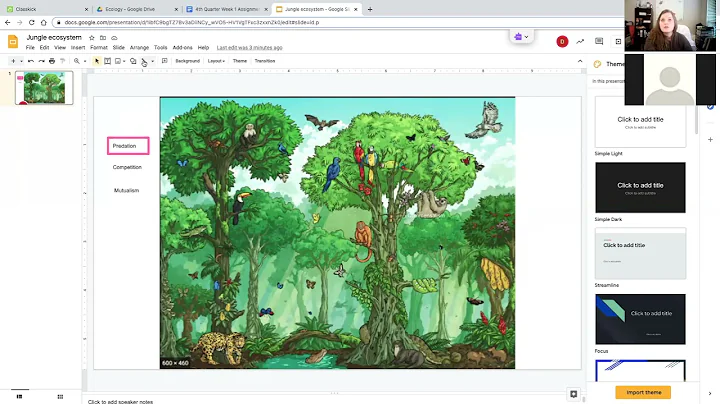Apply the Simple Dark theme
The width and height of the screenshot is (720, 404).
(640, 187)
